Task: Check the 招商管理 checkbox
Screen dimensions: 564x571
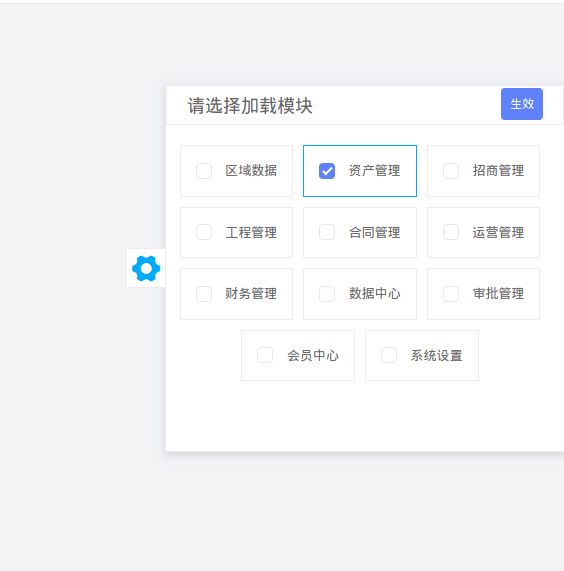Action: [x=451, y=171]
